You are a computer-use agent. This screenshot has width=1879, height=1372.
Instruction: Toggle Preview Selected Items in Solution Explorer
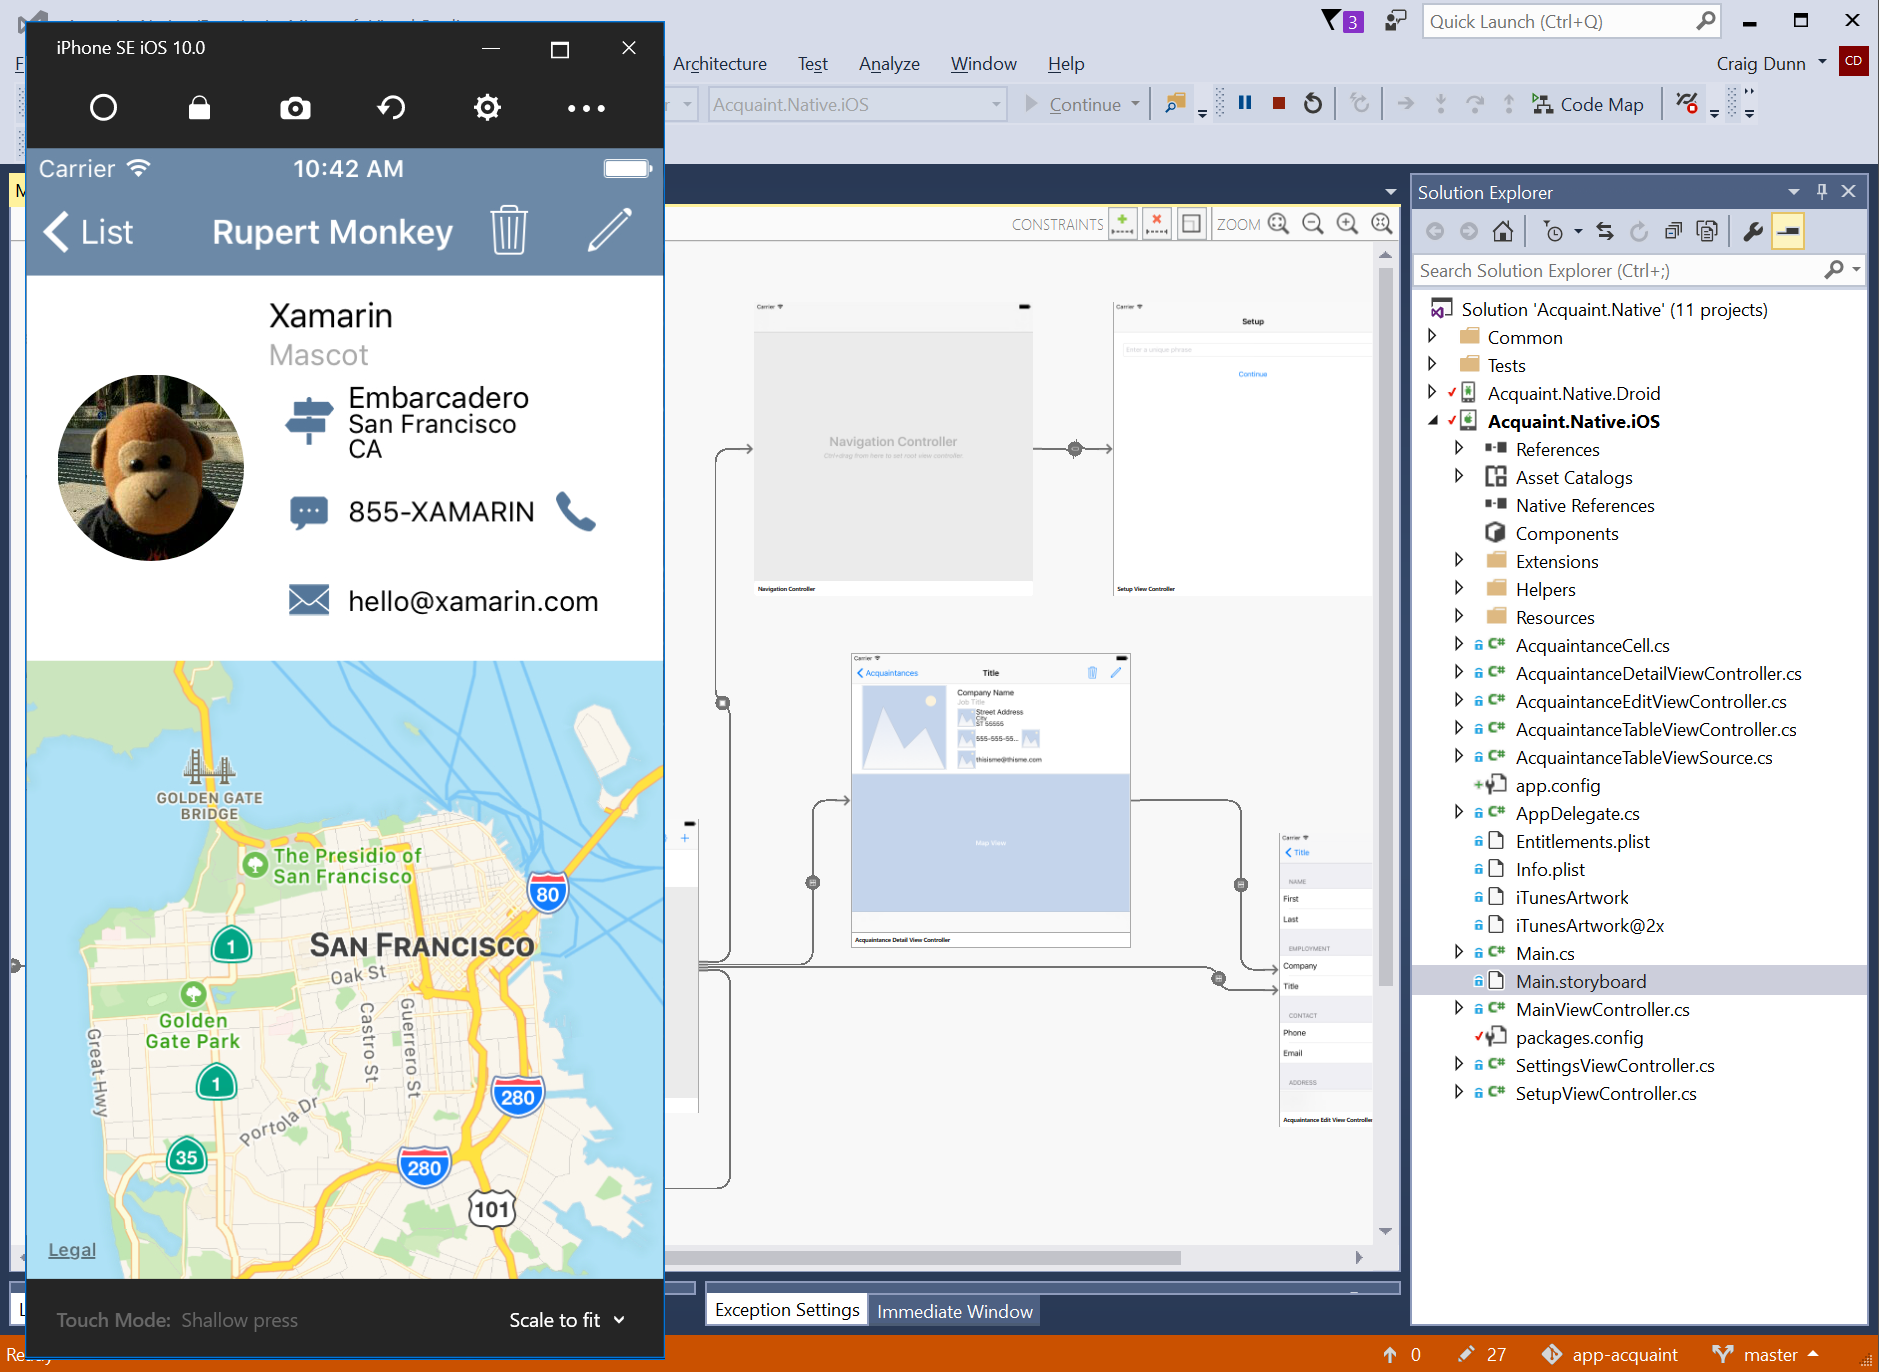click(x=1787, y=232)
